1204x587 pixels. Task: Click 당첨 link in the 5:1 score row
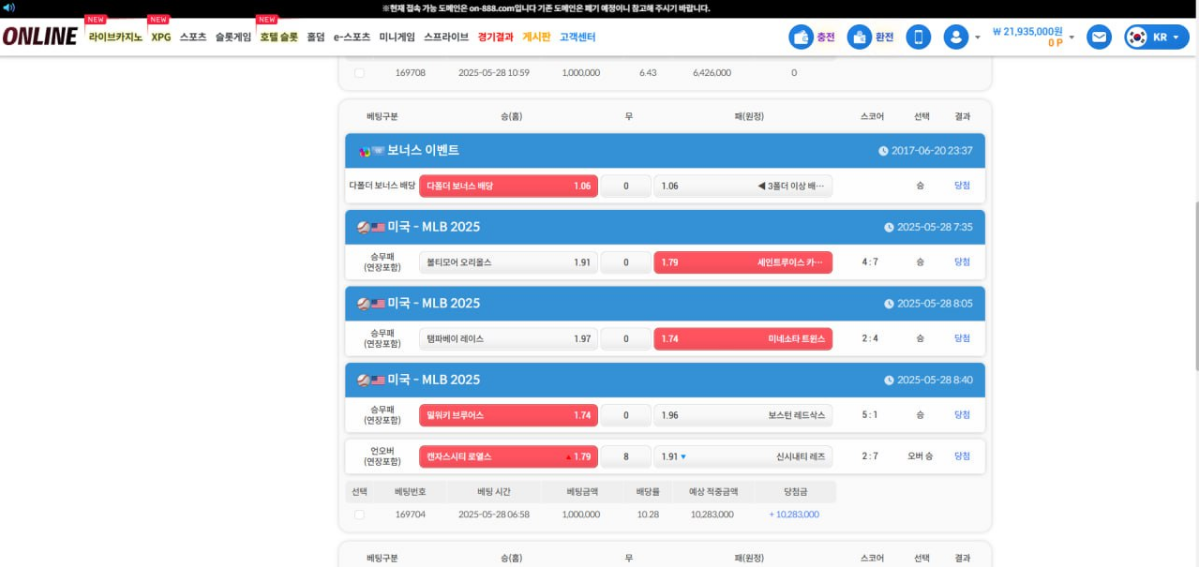point(962,415)
